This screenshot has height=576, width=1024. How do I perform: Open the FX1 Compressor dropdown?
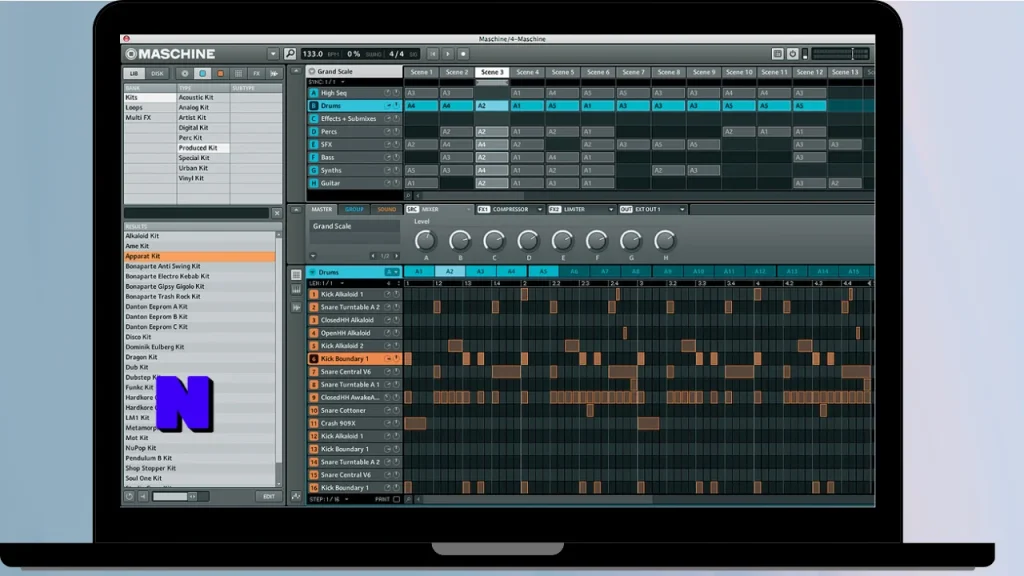tap(539, 210)
